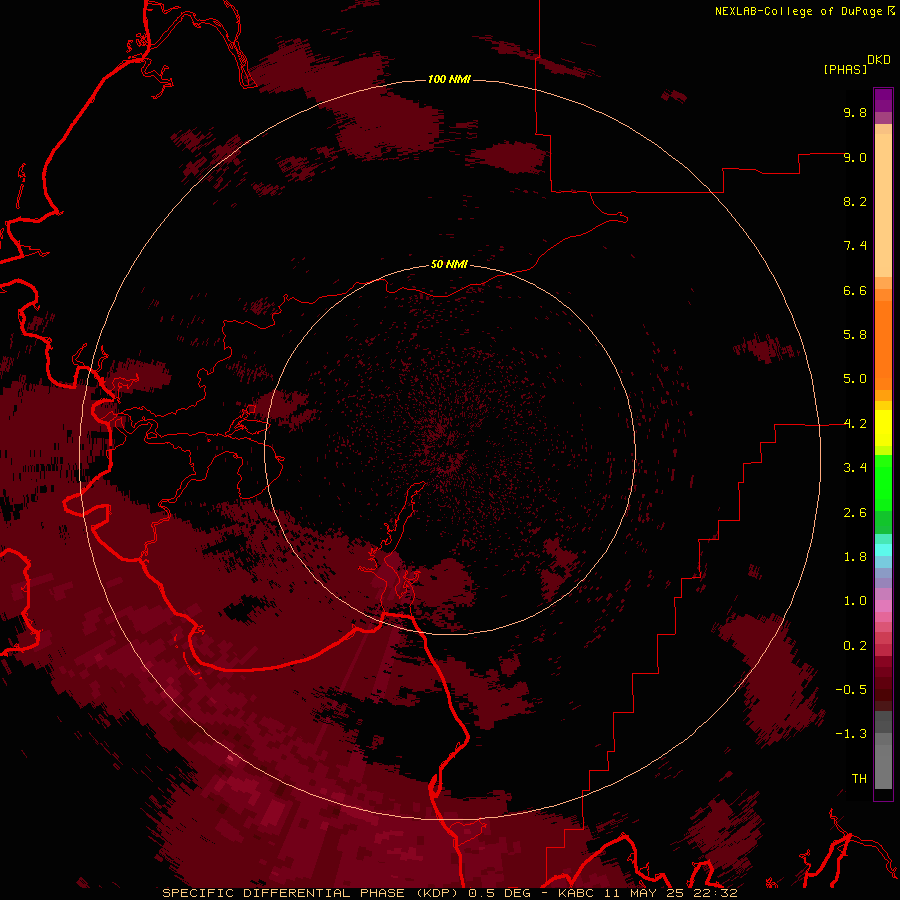Click the 7.4 legend value

(x=855, y=246)
